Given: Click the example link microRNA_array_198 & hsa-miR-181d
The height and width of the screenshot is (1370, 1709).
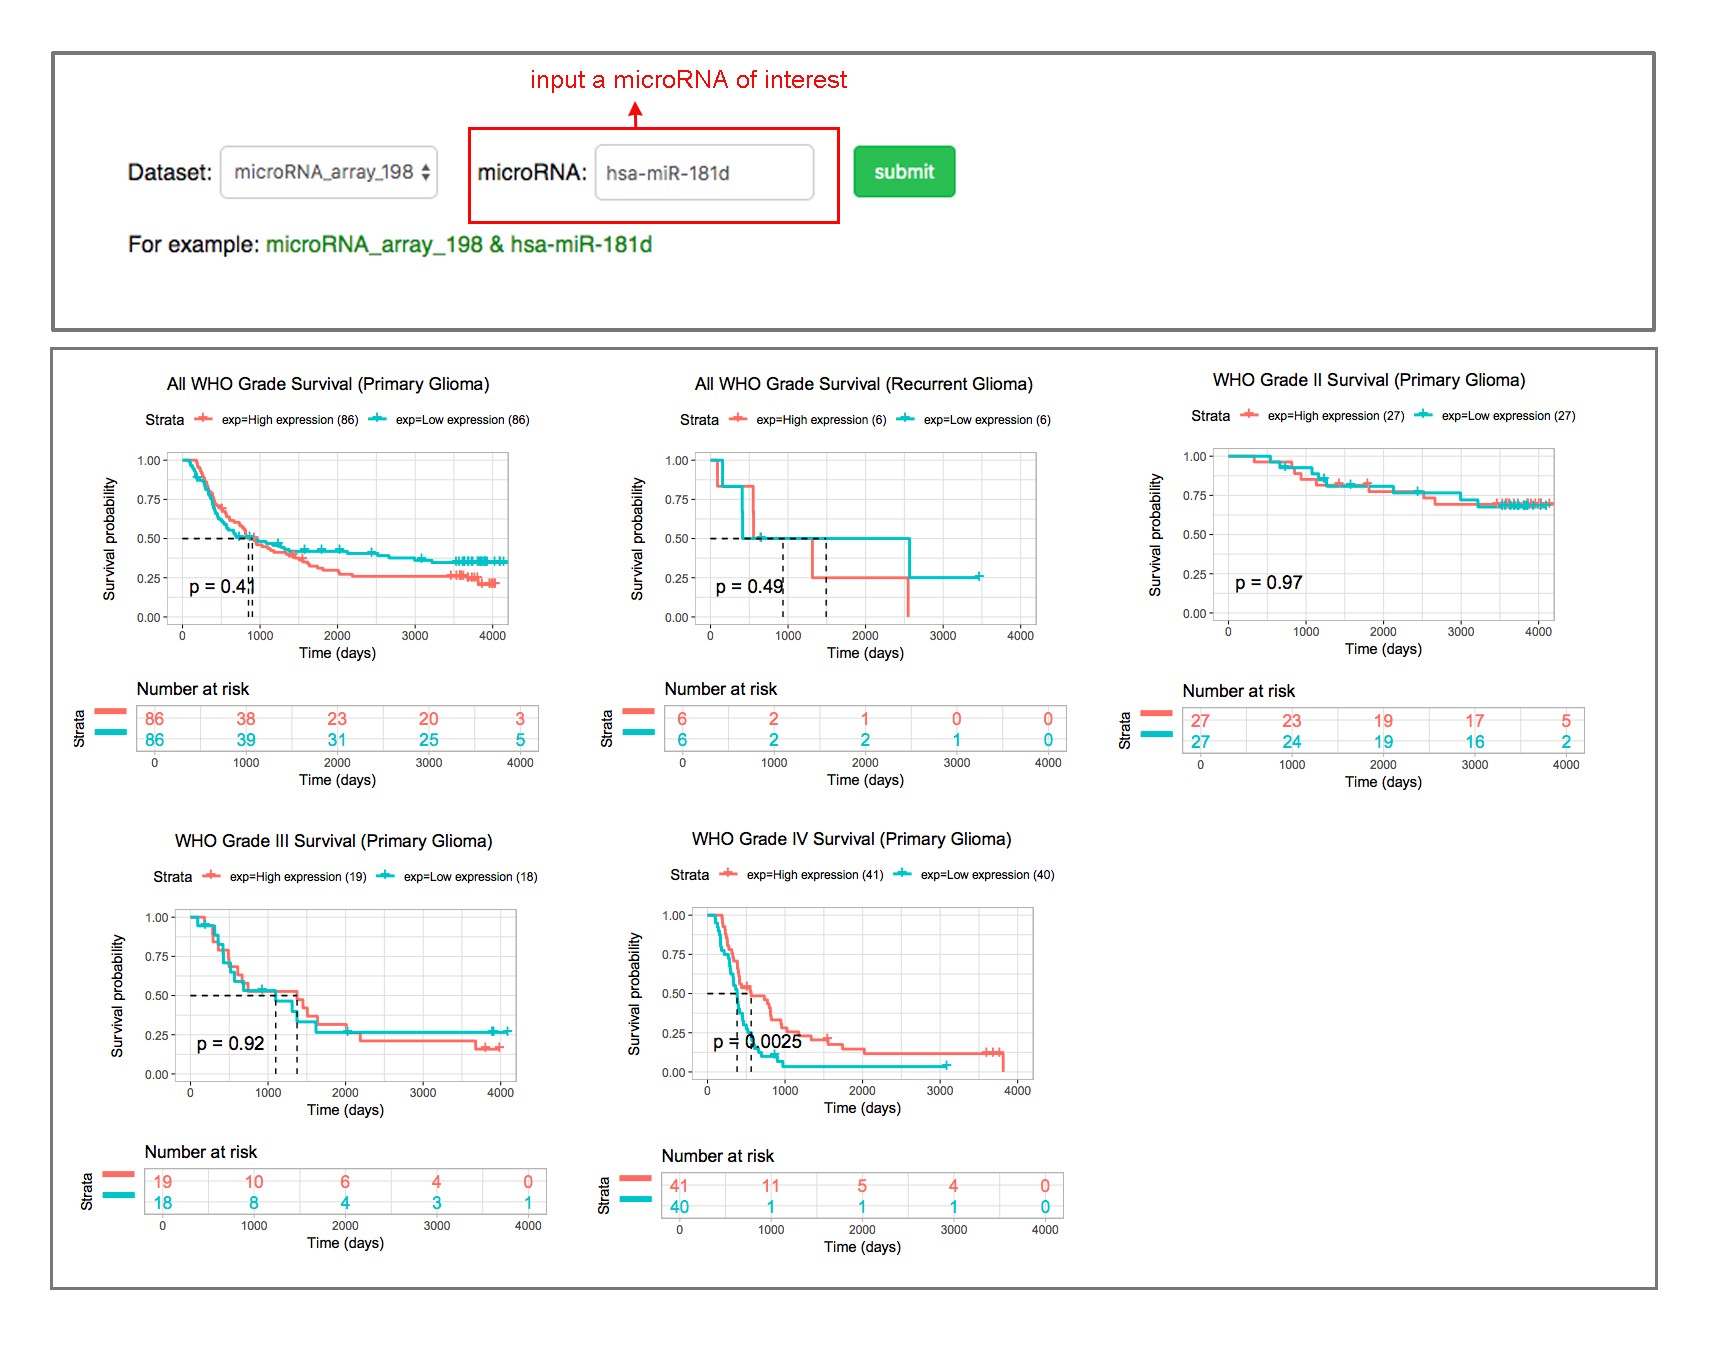Looking at the screenshot, I should point(458,245).
